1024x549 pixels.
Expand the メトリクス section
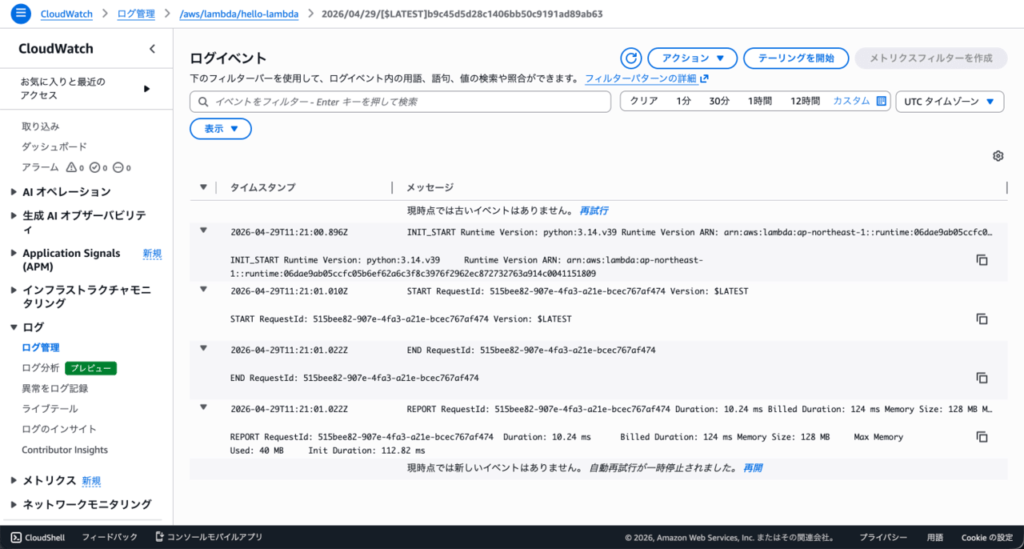pos(14,480)
